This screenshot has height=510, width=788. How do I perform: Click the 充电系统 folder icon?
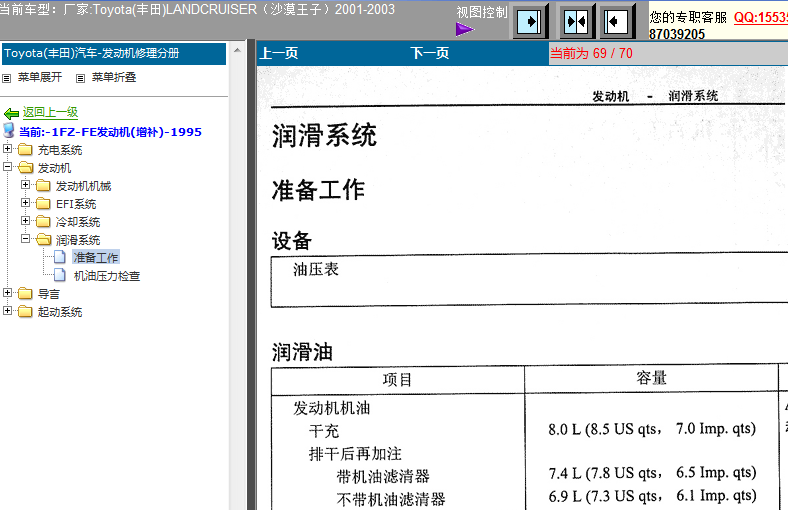coord(25,149)
